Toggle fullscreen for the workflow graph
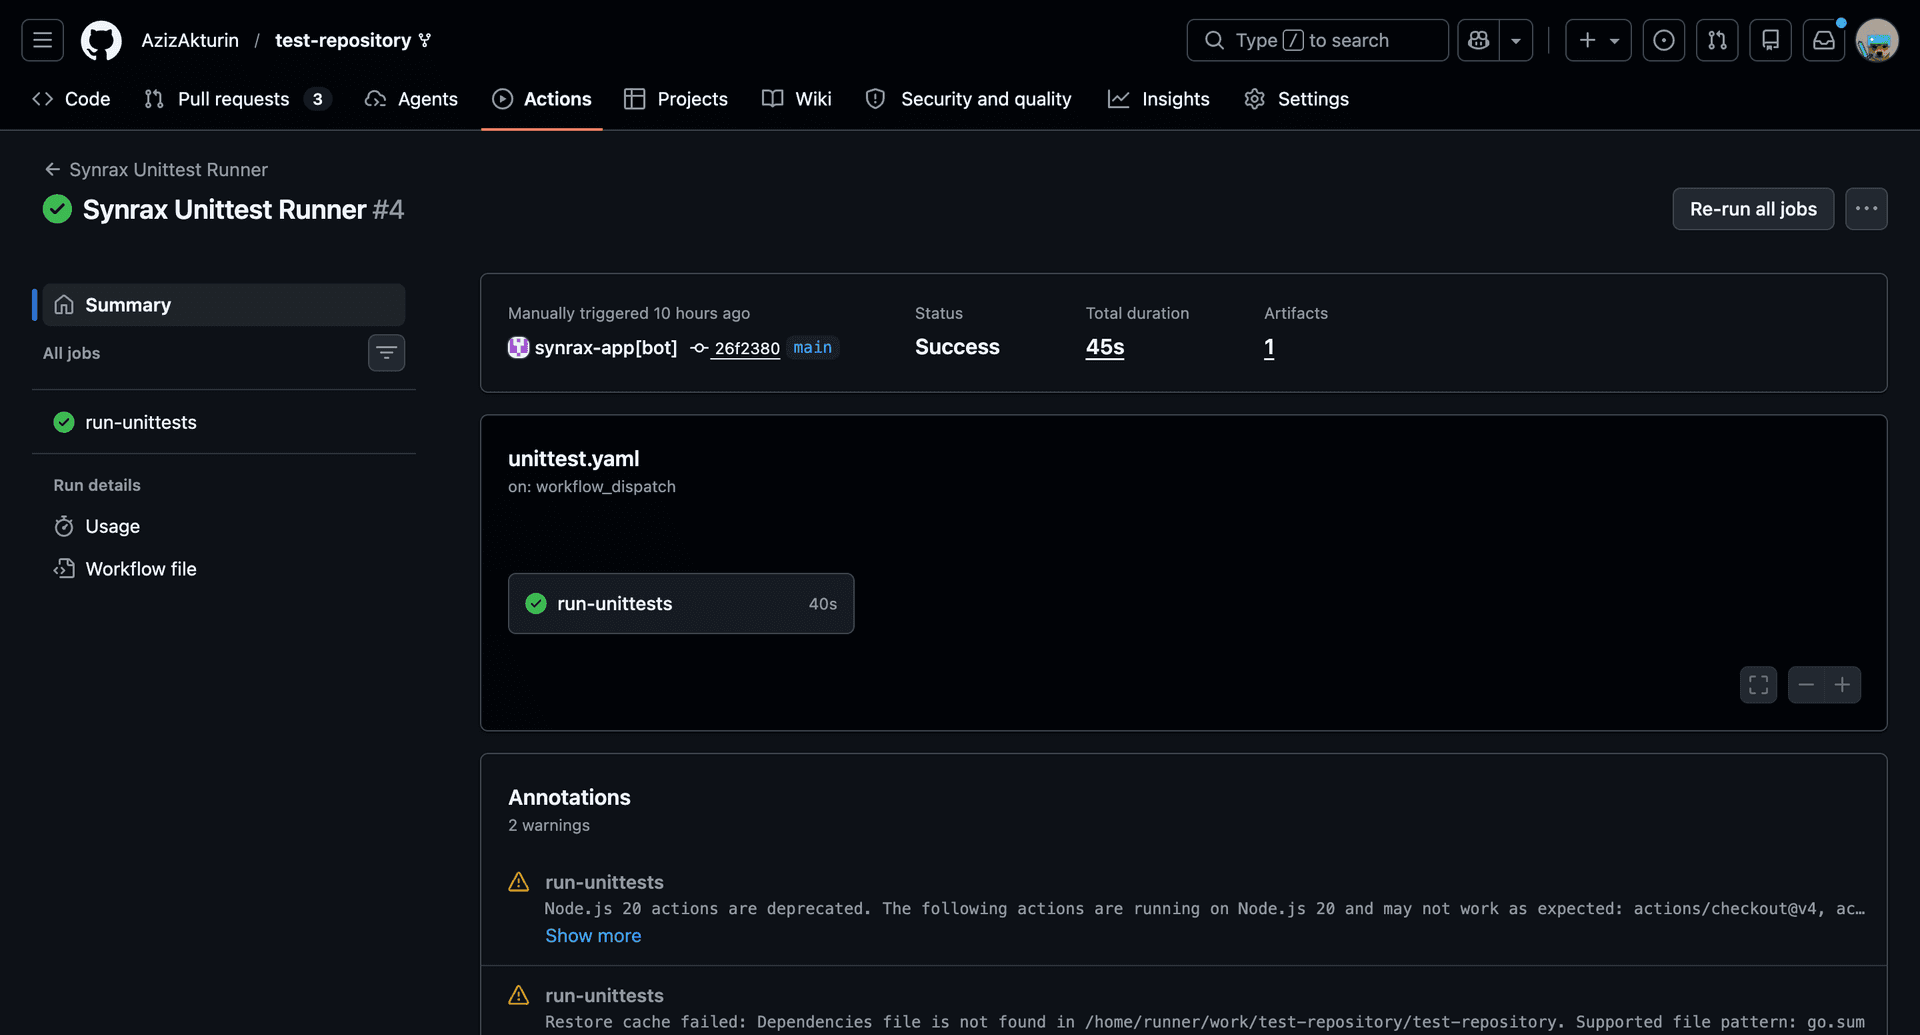This screenshot has width=1920, height=1035. tap(1758, 685)
